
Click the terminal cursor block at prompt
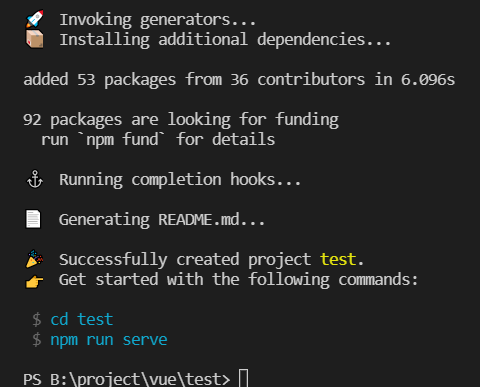244,378
